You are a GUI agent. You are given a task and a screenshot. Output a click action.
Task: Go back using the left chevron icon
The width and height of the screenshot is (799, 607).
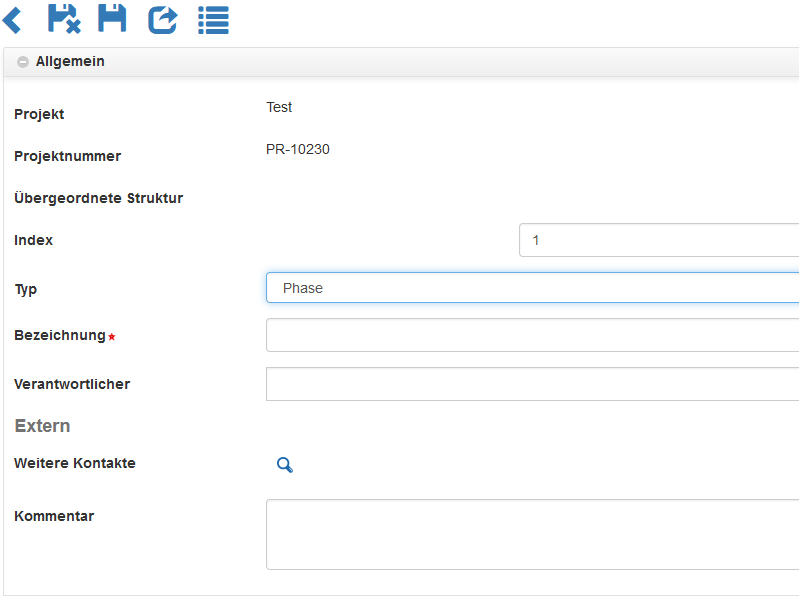13,19
